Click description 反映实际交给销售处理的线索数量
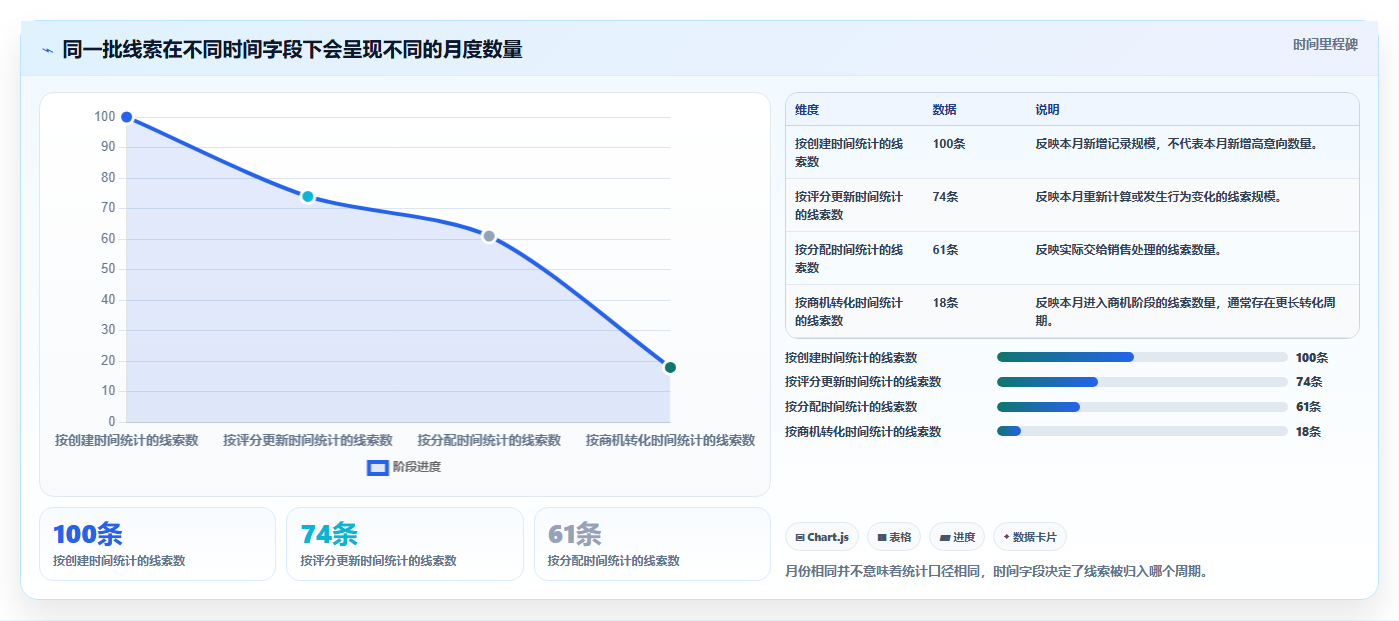Viewport: 1399px width, 621px height. coord(1128,250)
